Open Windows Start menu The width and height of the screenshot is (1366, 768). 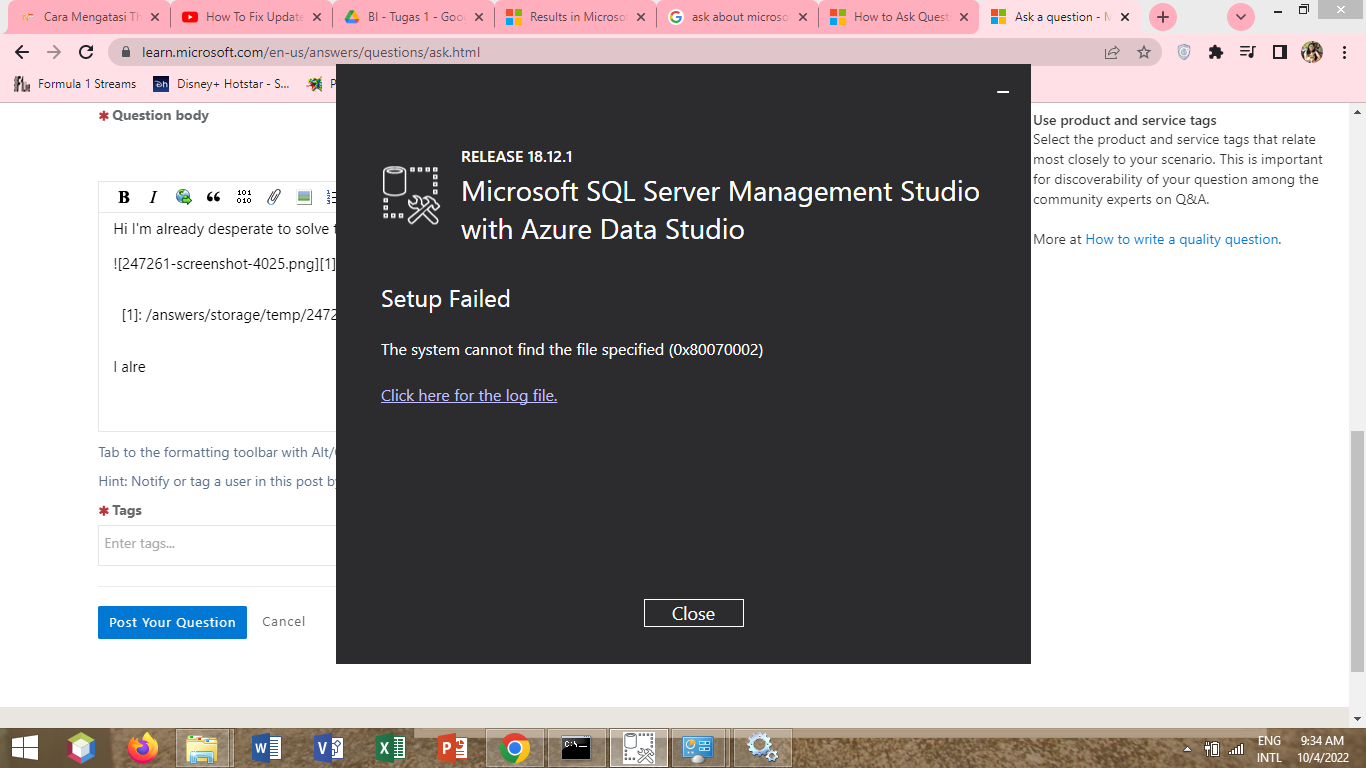click(24, 747)
